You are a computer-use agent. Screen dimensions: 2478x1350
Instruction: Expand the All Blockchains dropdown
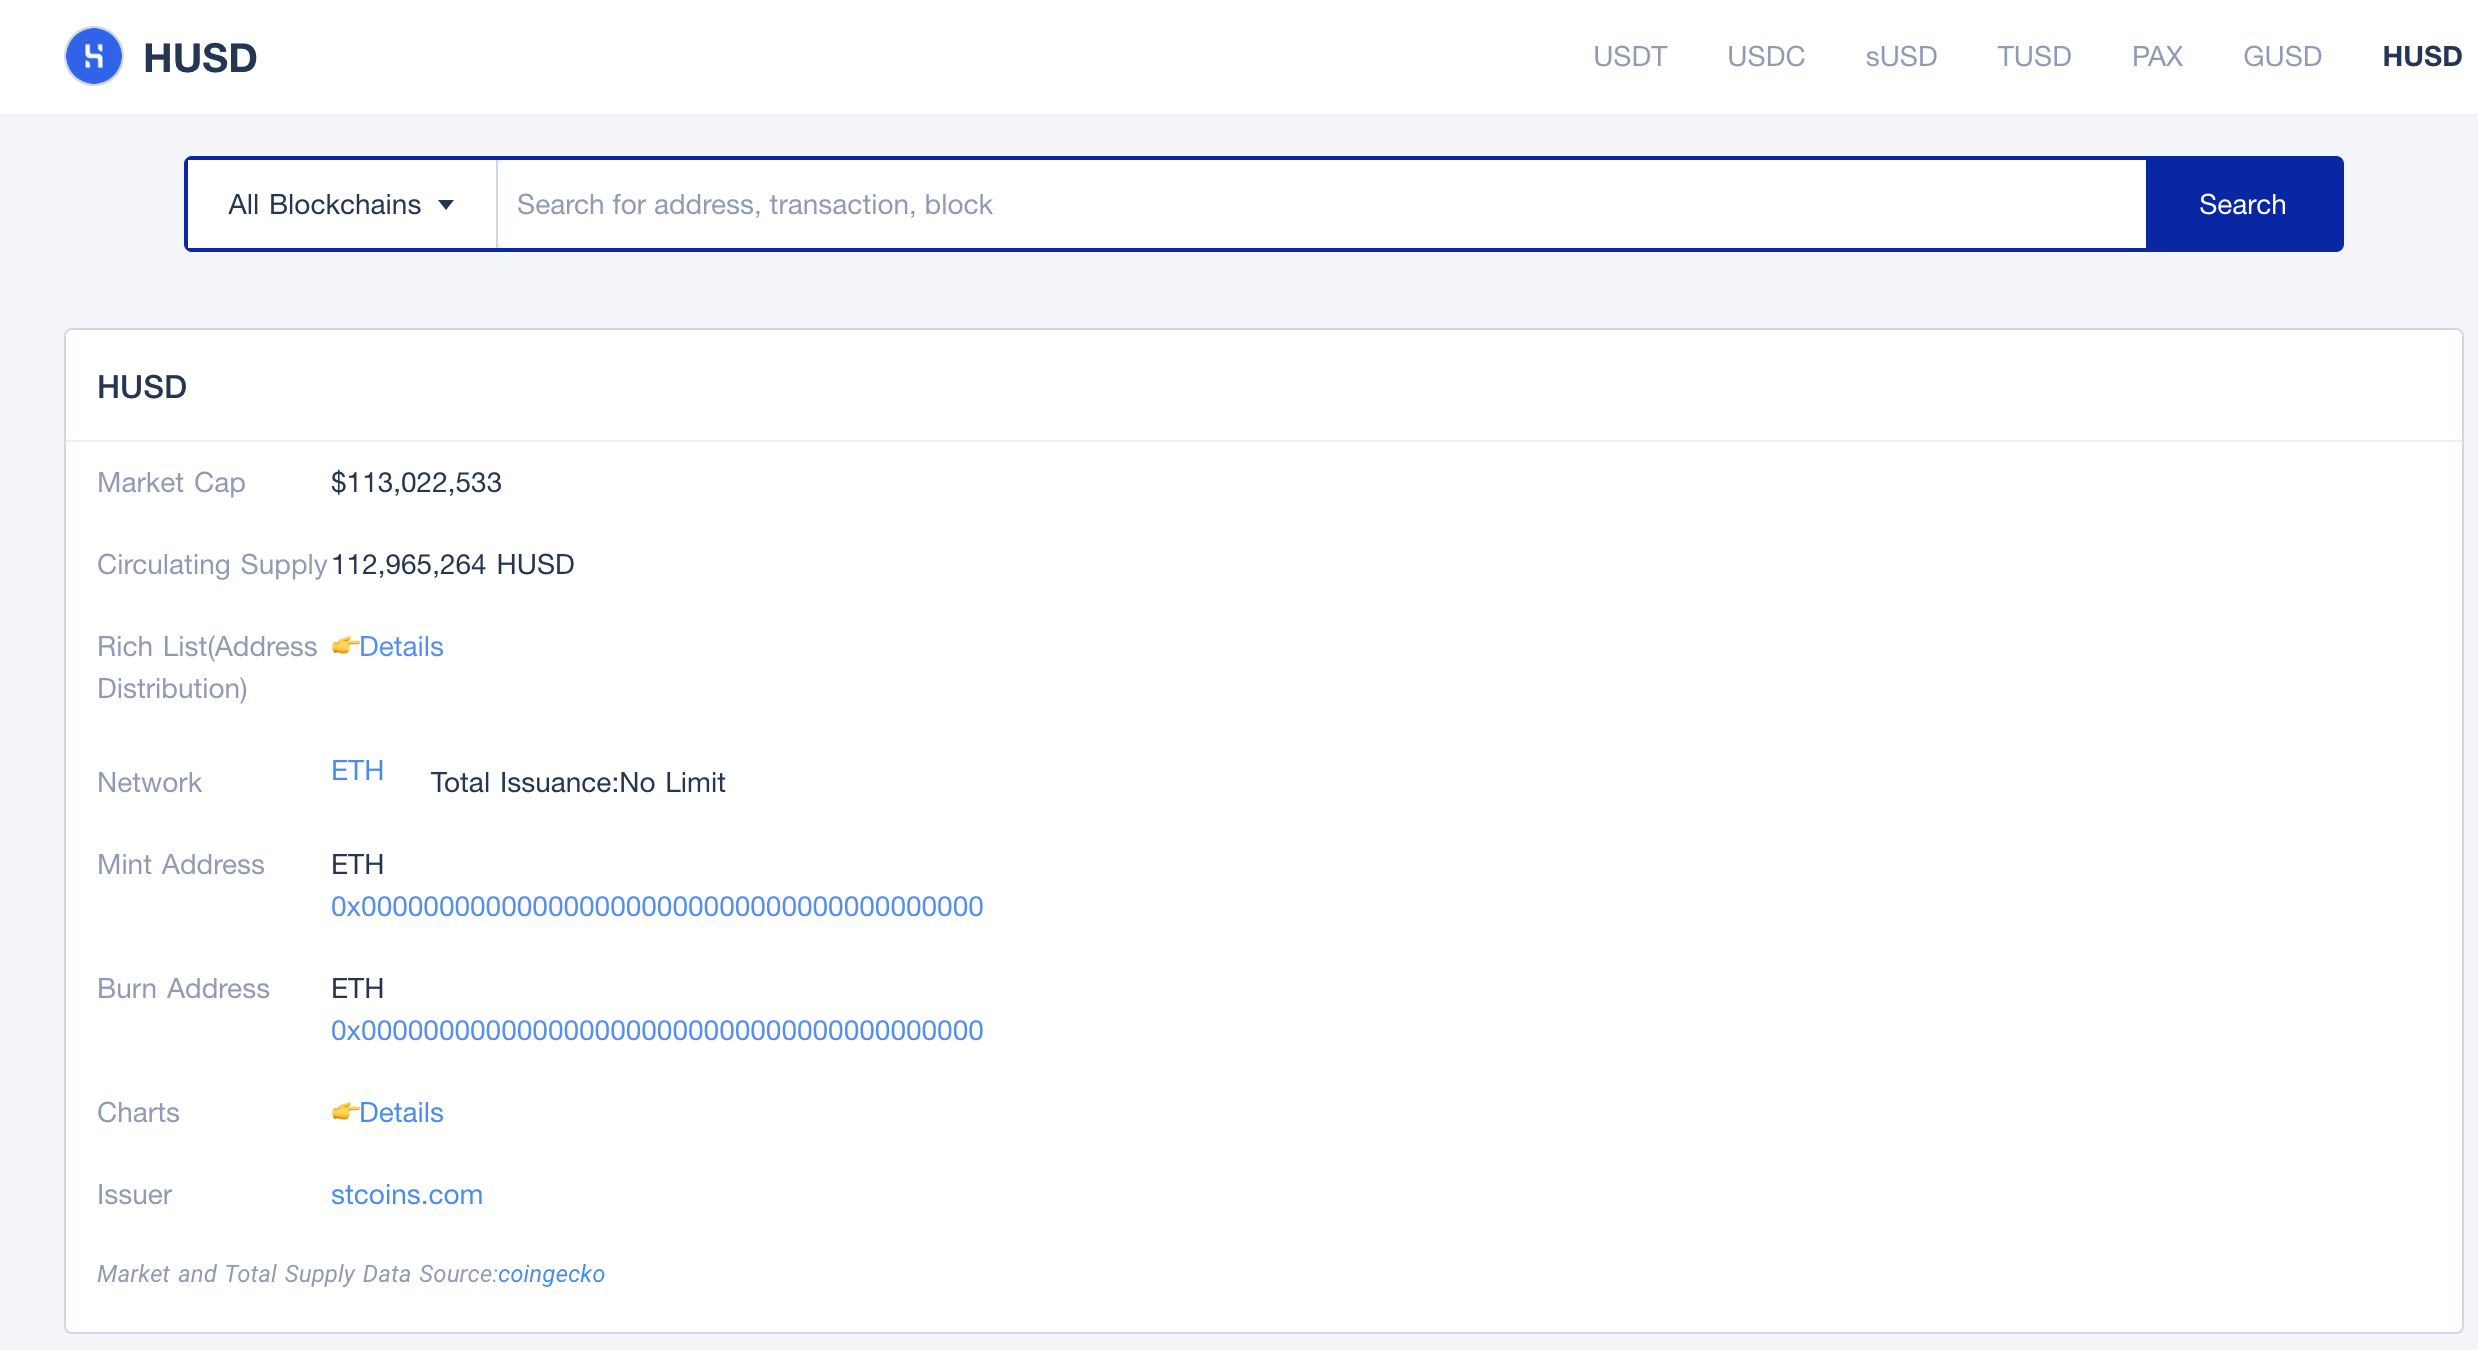(x=342, y=204)
